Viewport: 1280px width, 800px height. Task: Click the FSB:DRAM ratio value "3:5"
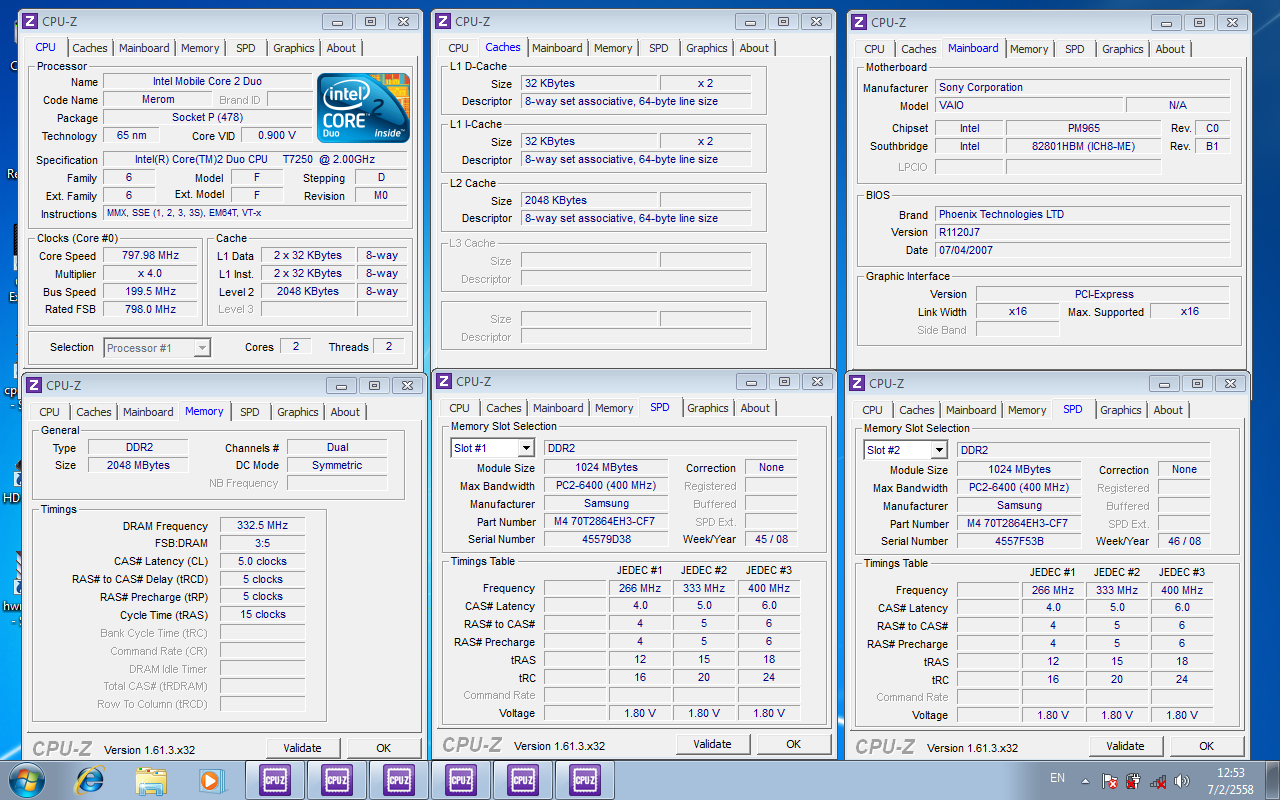(262, 543)
